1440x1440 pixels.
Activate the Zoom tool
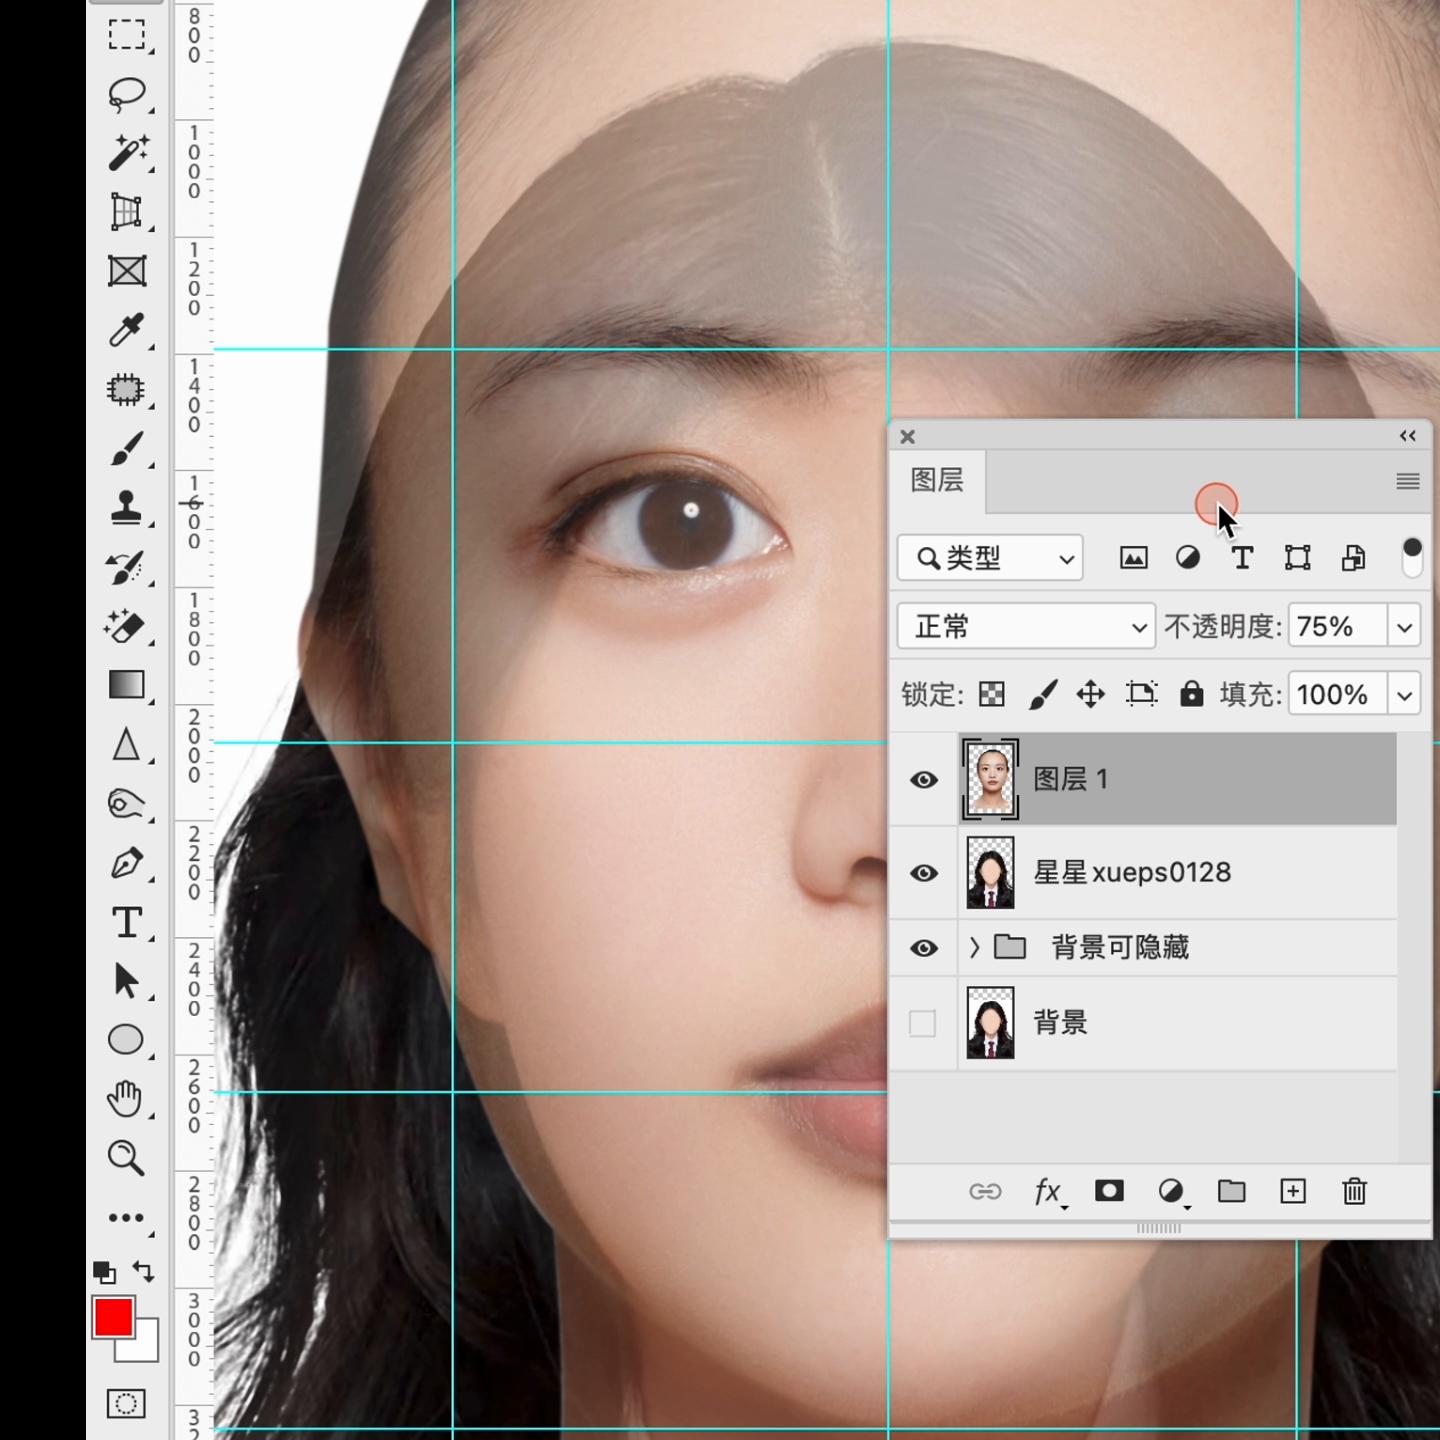tap(126, 1157)
